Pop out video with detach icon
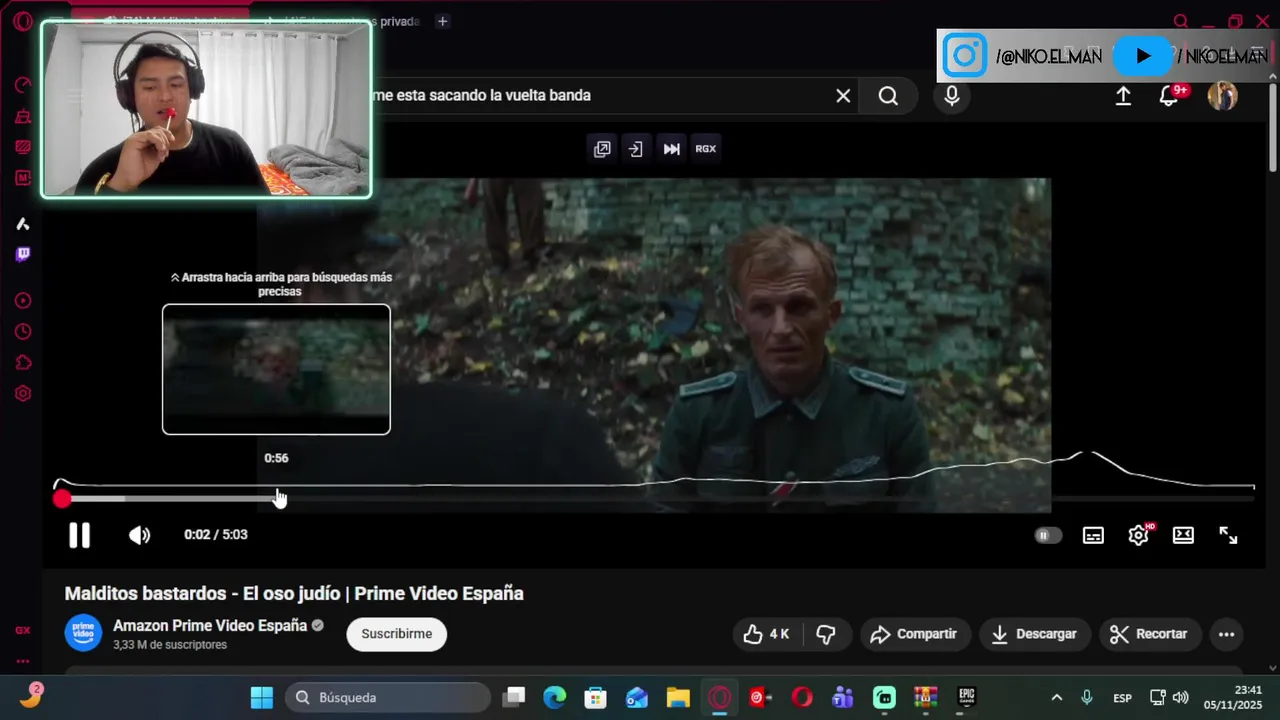 (602, 149)
